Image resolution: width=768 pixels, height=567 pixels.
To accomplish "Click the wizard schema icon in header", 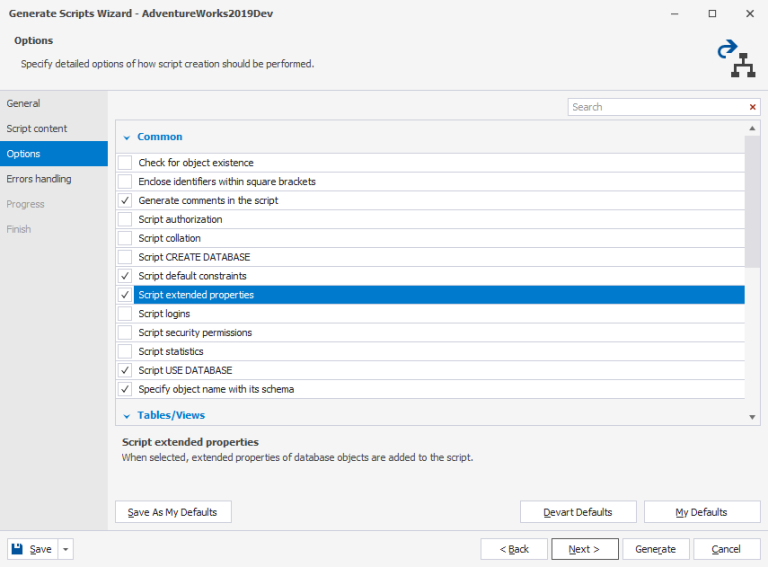I will pos(735,59).
